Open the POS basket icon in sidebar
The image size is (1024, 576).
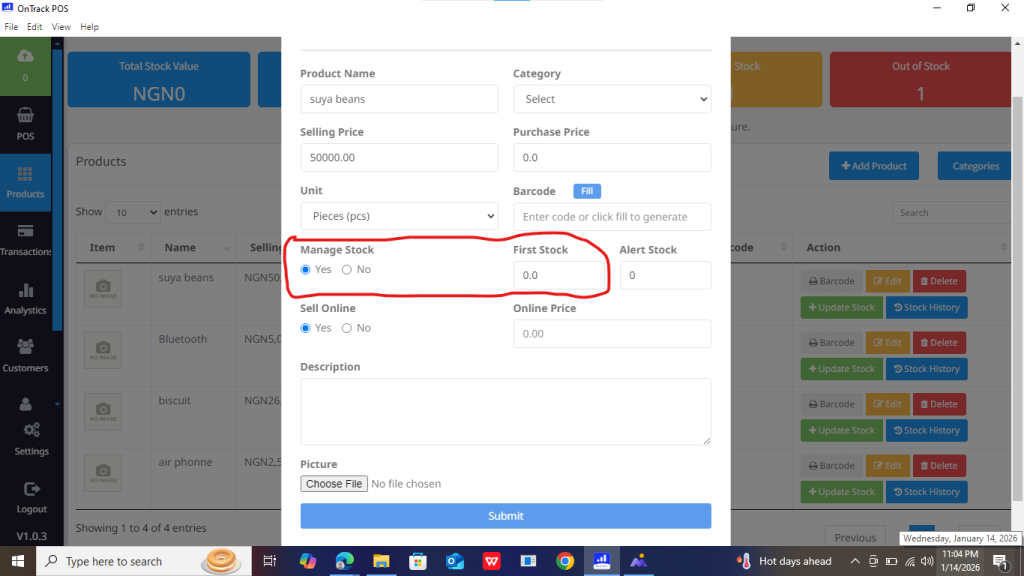coord(25,116)
